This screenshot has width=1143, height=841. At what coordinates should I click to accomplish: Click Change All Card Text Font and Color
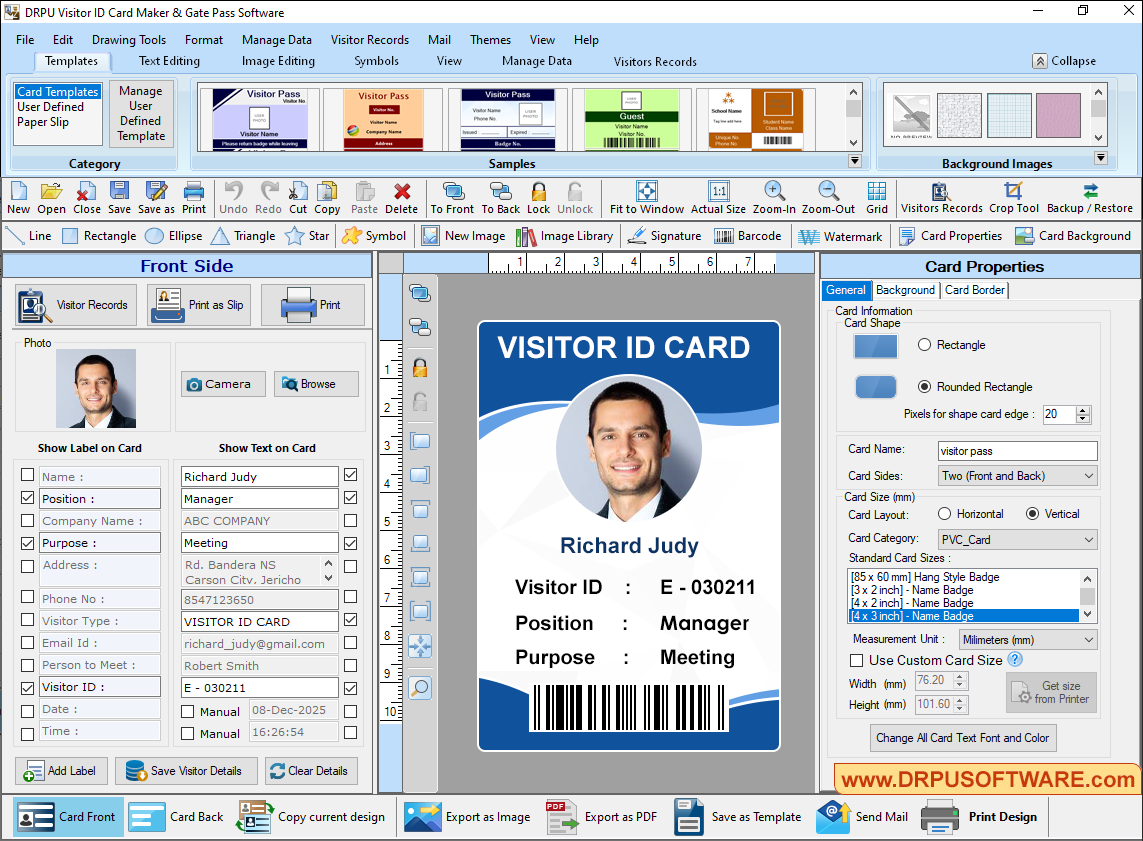tap(963, 738)
